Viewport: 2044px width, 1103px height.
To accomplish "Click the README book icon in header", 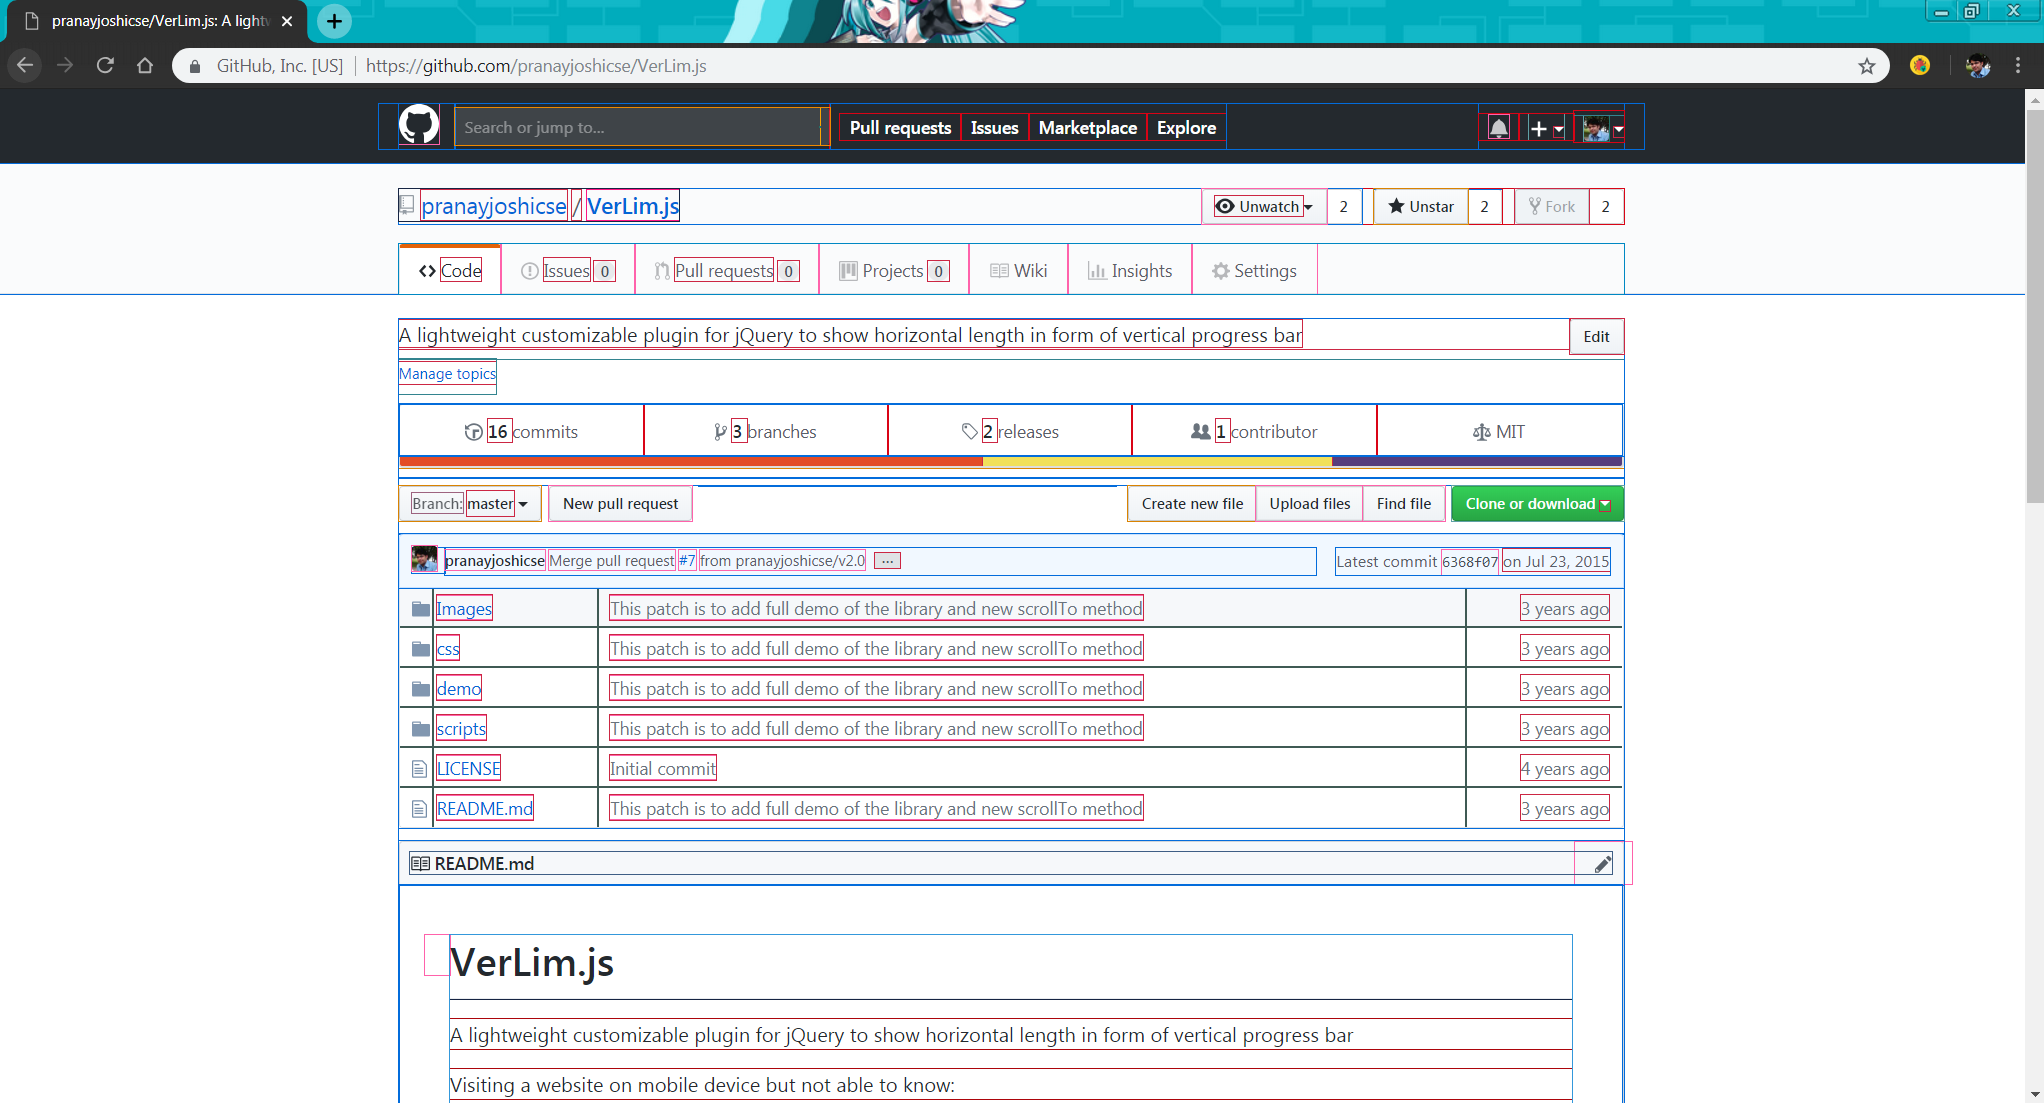I will point(420,864).
